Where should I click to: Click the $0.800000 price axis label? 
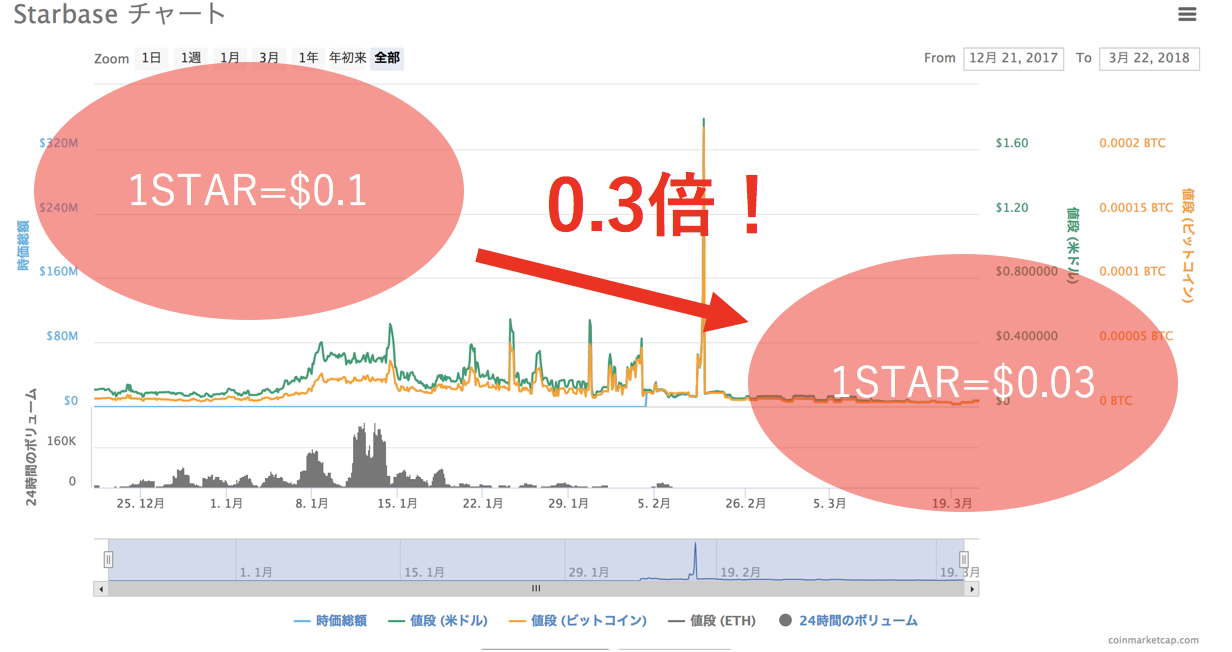(x=1027, y=271)
